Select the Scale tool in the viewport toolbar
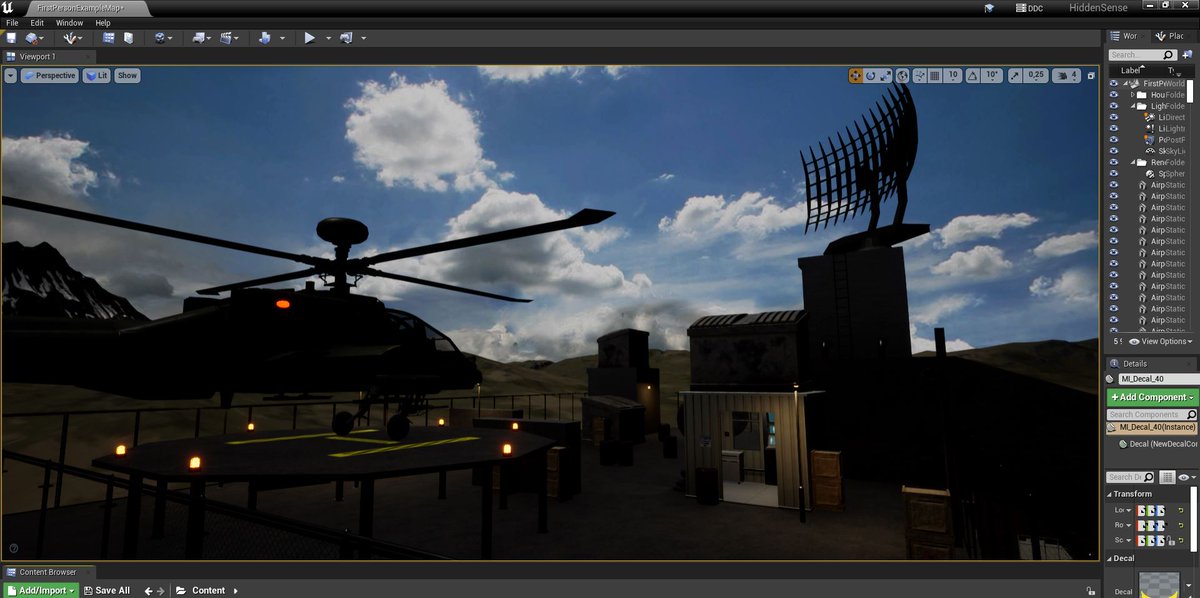Image resolution: width=1200 pixels, height=598 pixels. tap(884, 76)
